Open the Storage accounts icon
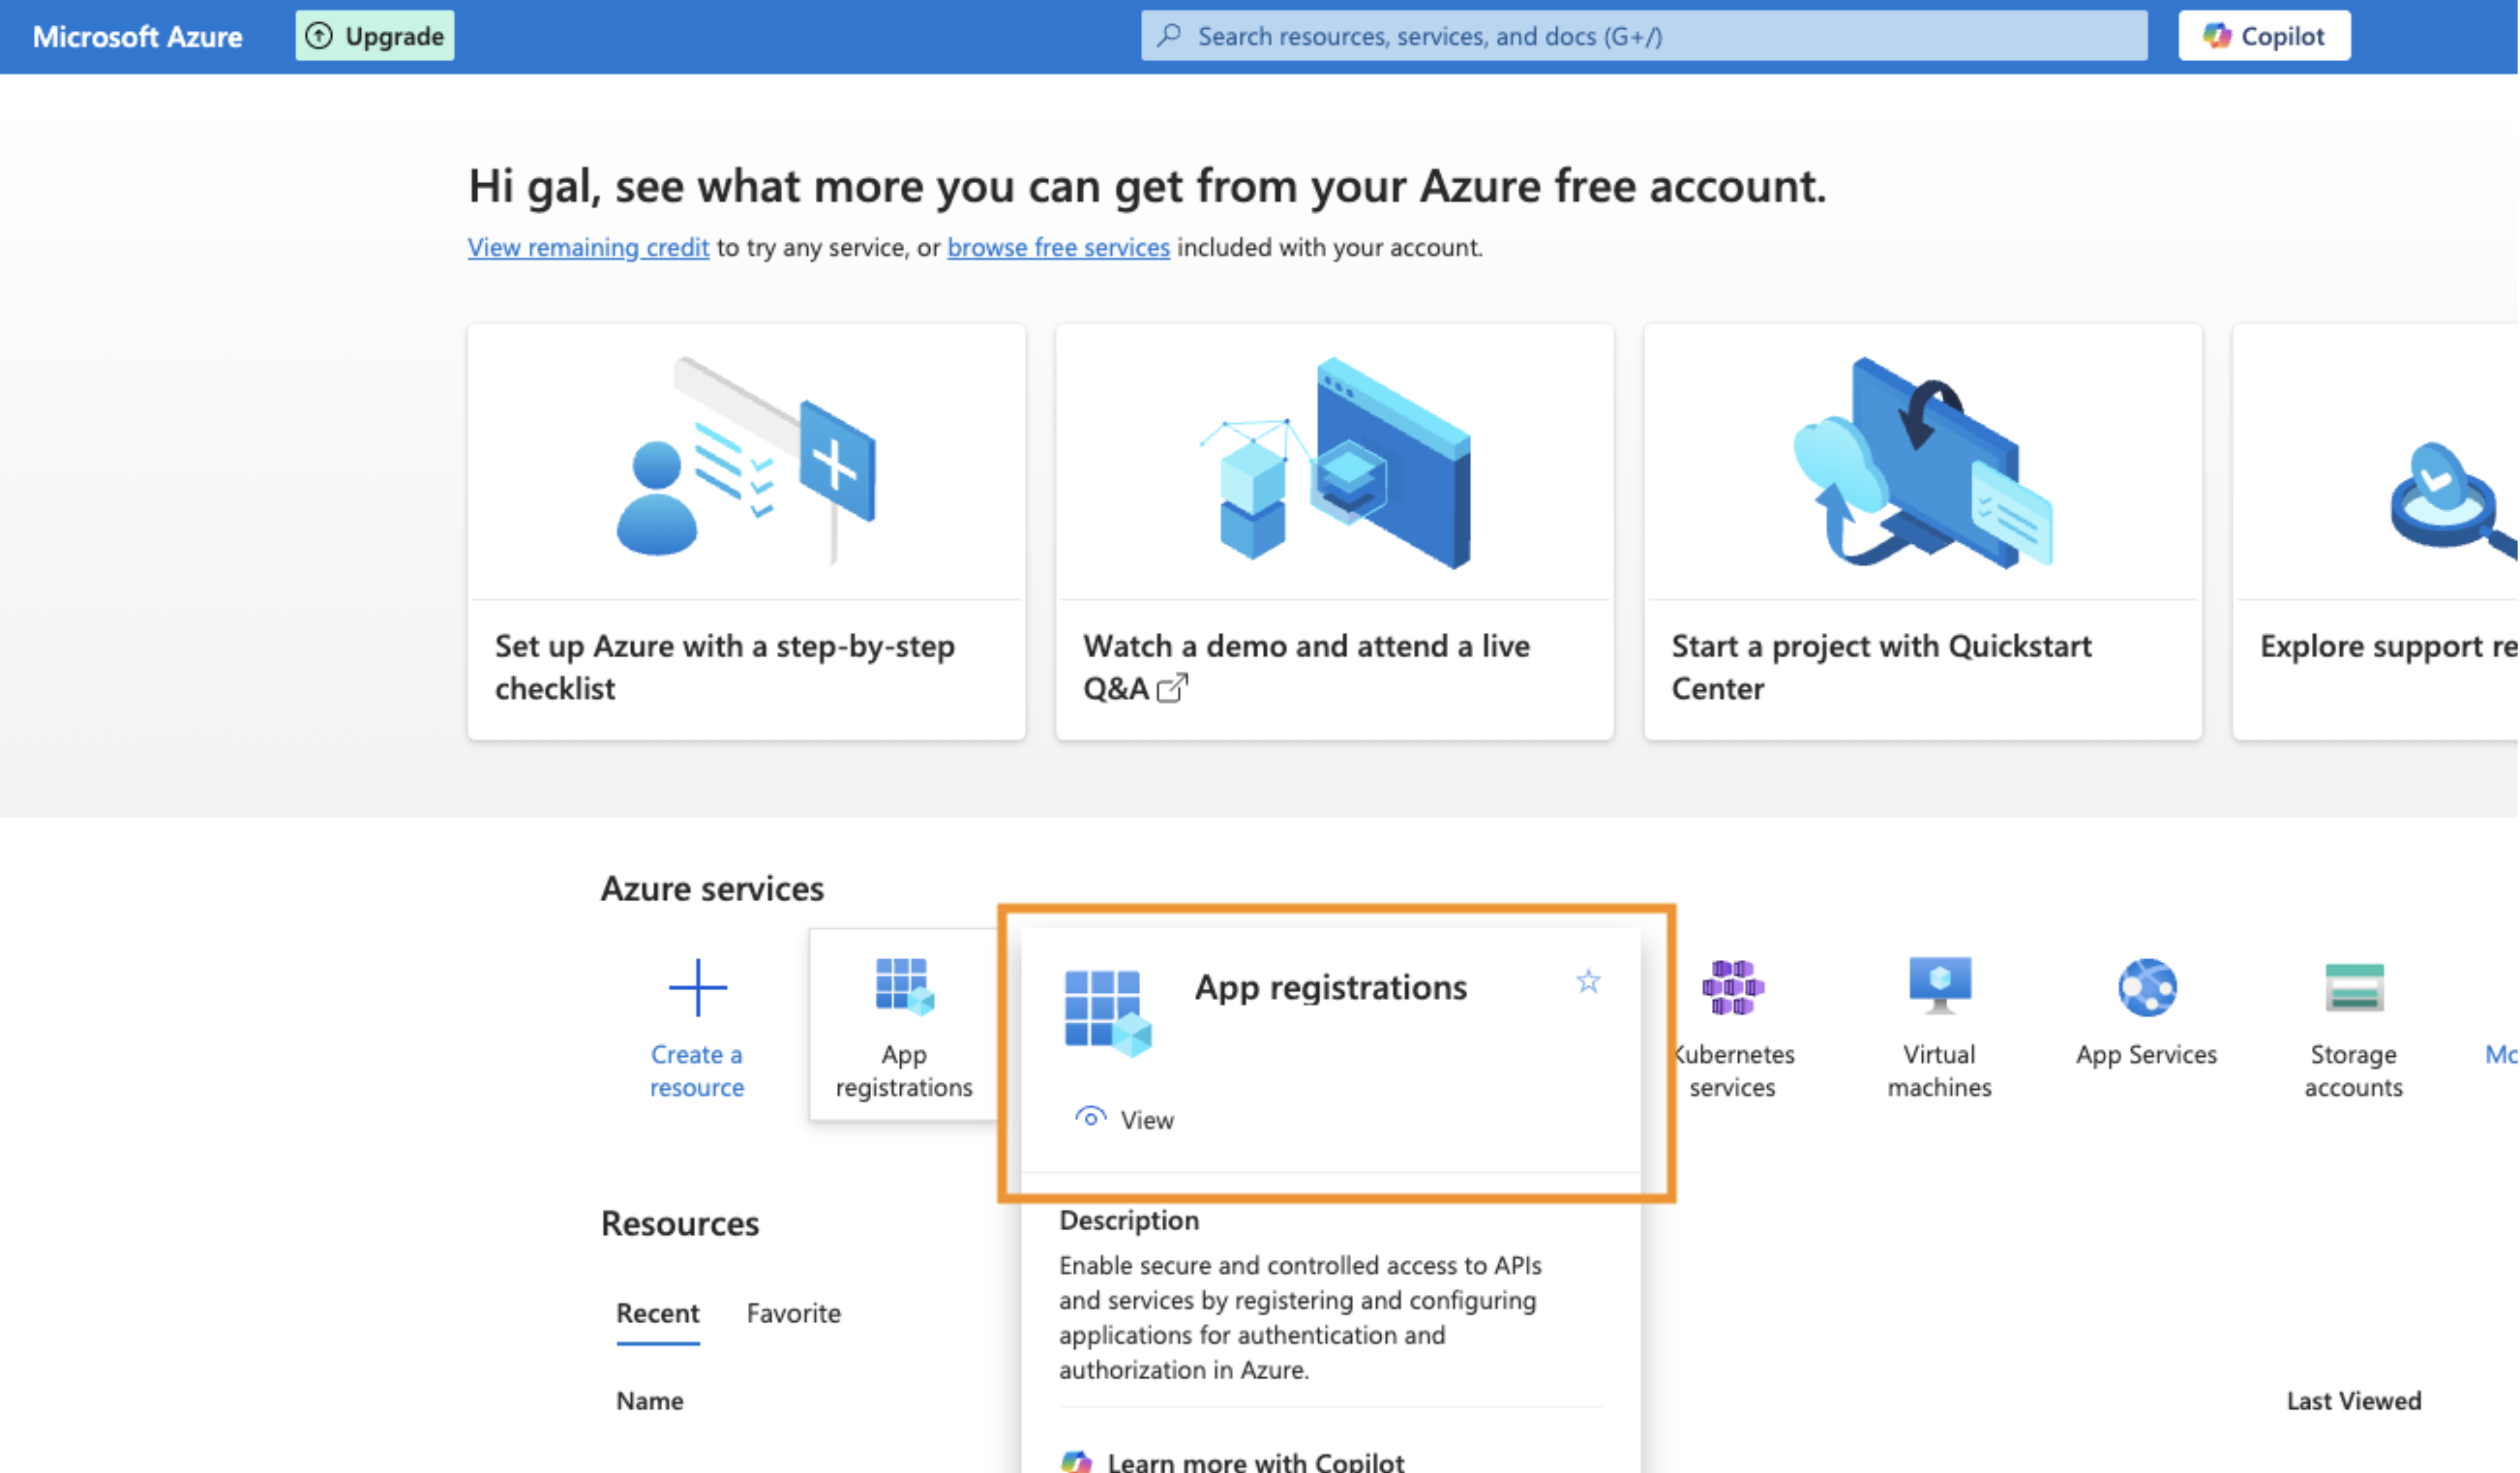Image resolution: width=2520 pixels, height=1473 pixels. [2354, 990]
